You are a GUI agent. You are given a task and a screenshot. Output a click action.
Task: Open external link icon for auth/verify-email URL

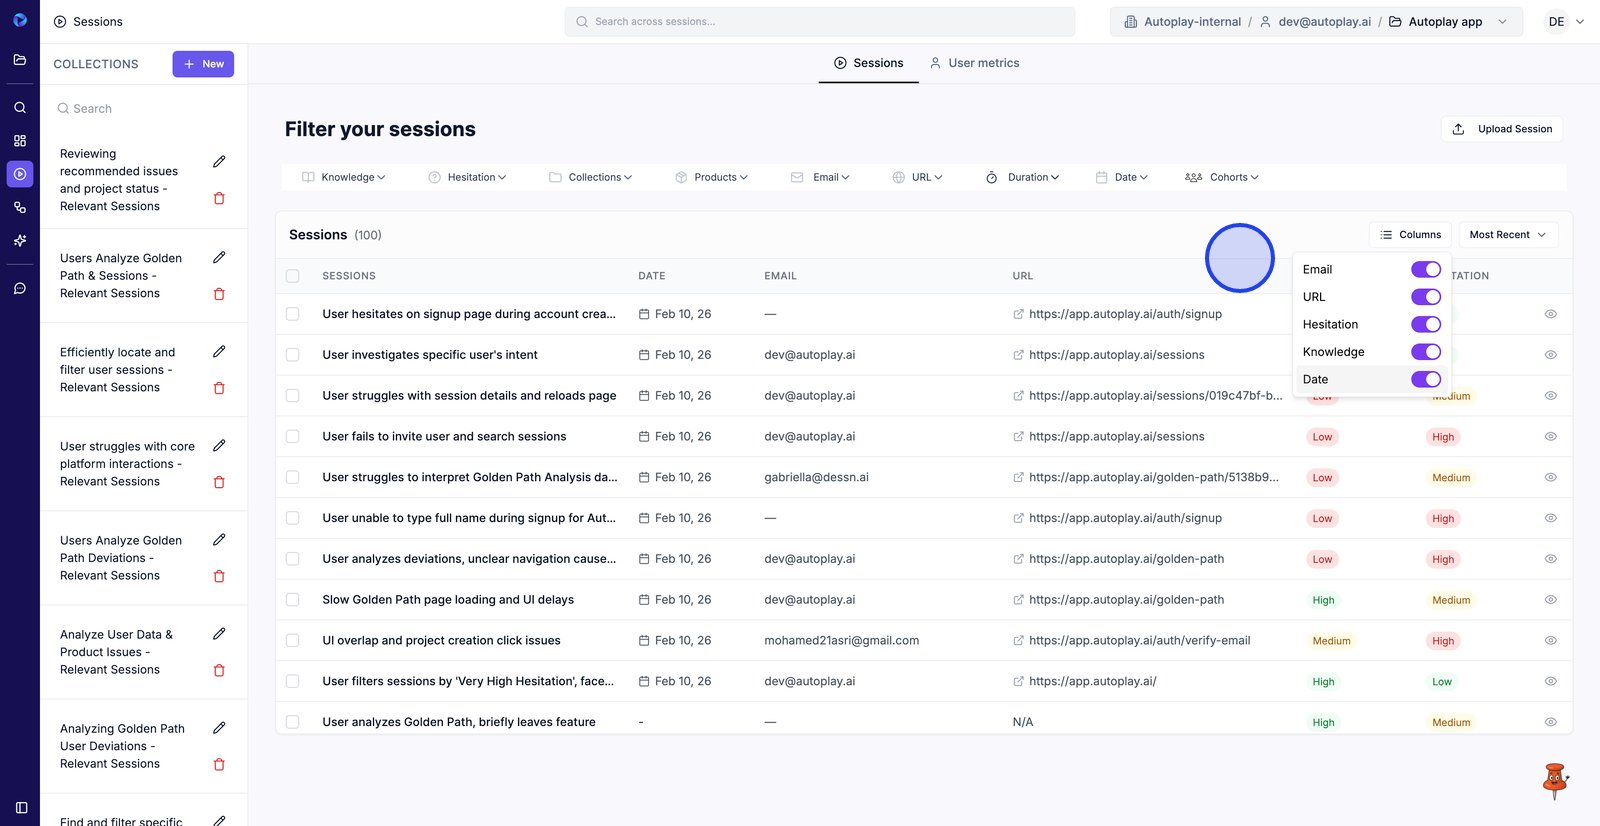click(1018, 641)
